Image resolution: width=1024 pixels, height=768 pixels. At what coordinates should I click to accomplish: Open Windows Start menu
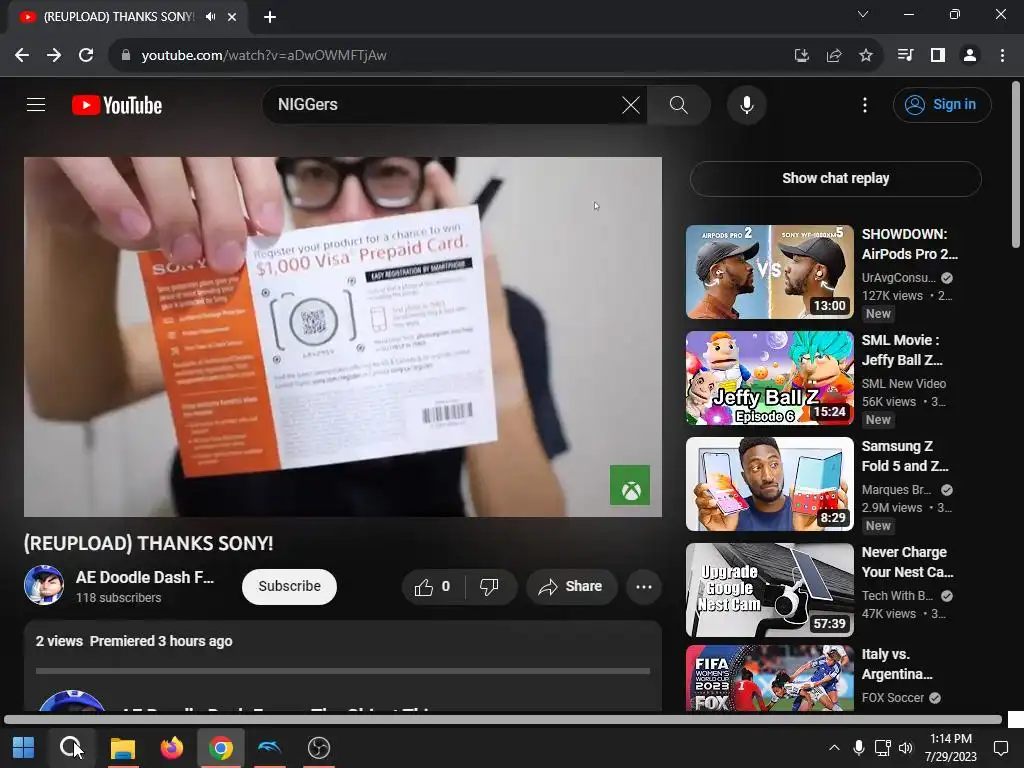pyautogui.click(x=24, y=748)
